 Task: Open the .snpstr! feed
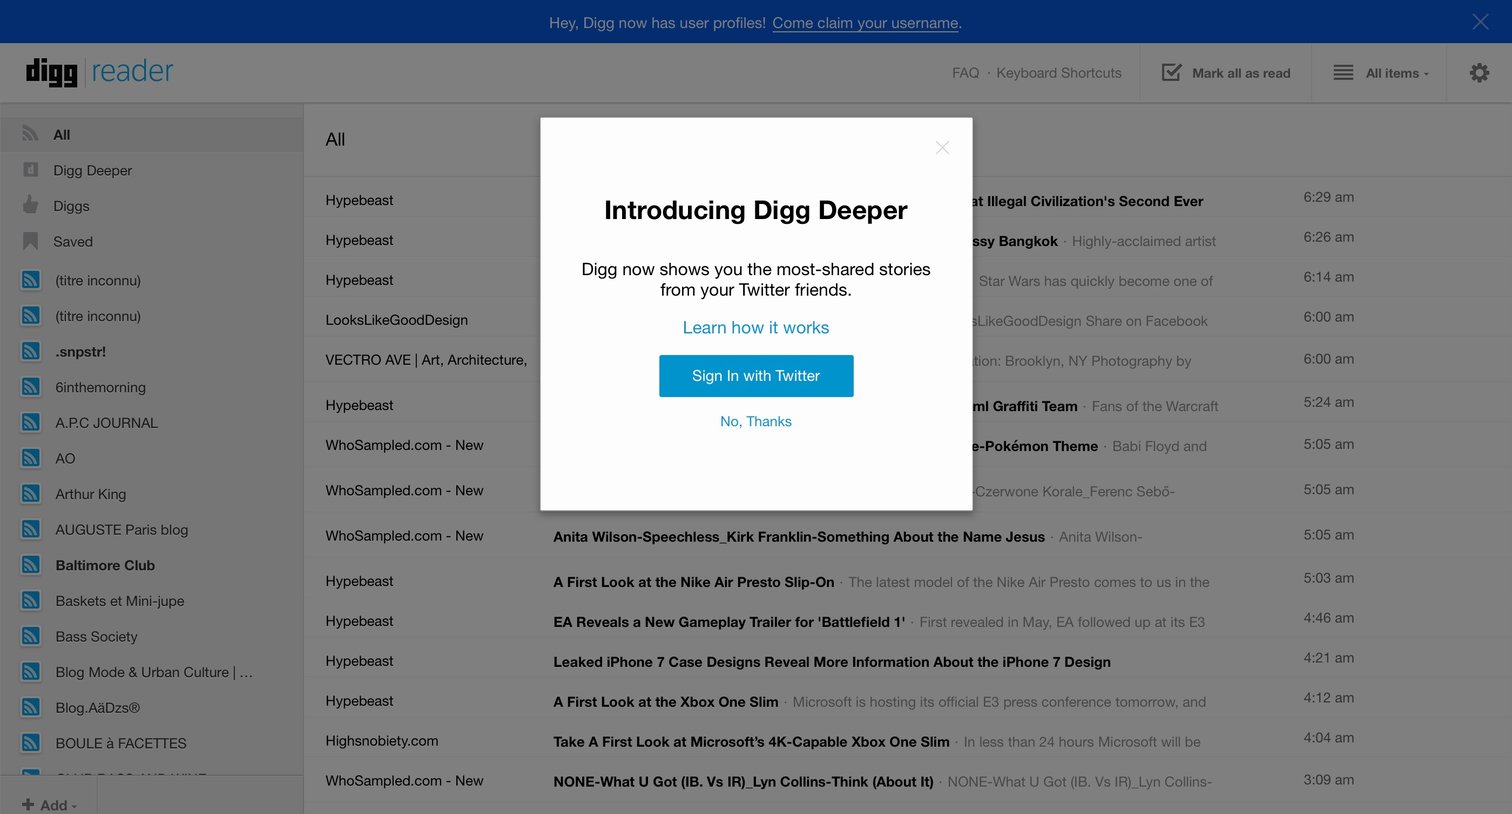(x=80, y=351)
